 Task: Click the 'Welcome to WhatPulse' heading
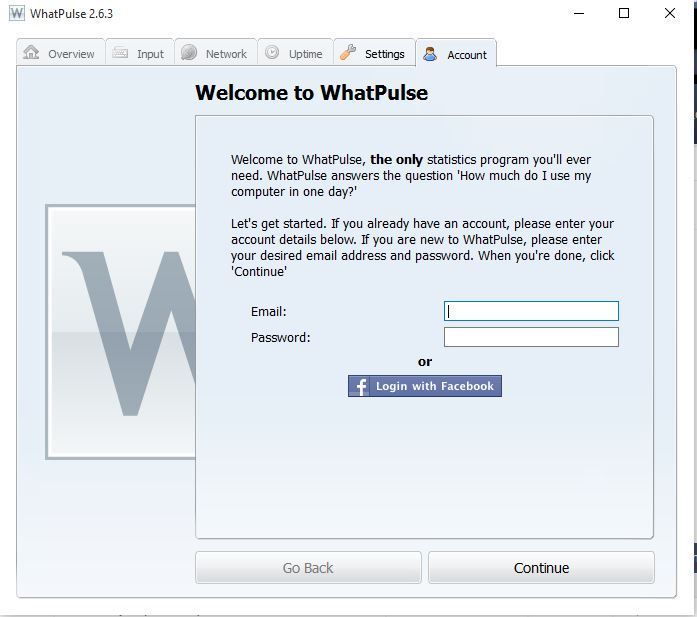[312, 93]
